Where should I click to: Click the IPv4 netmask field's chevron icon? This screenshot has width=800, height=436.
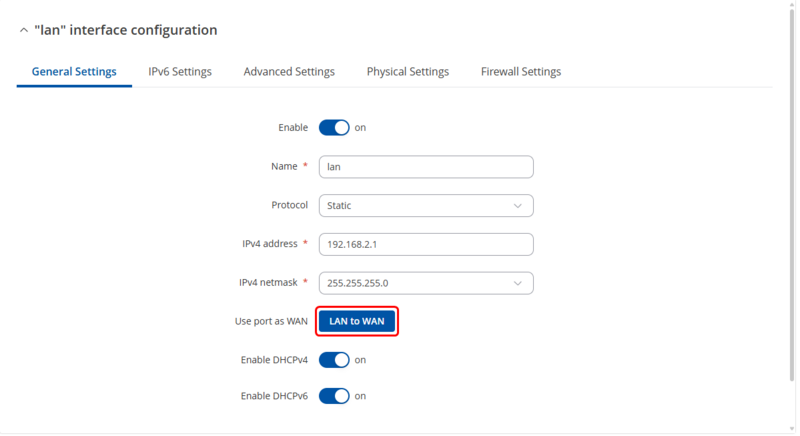pyautogui.click(x=517, y=283)
